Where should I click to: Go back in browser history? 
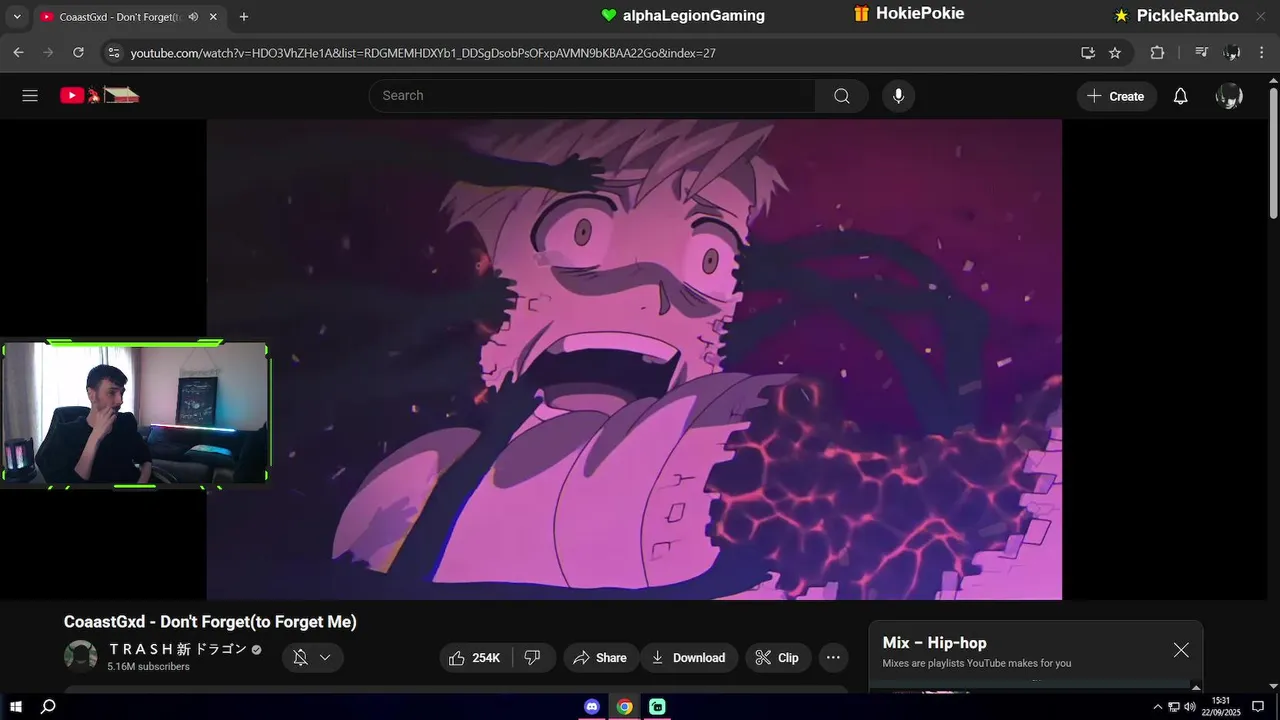click(x=18, y=52)
